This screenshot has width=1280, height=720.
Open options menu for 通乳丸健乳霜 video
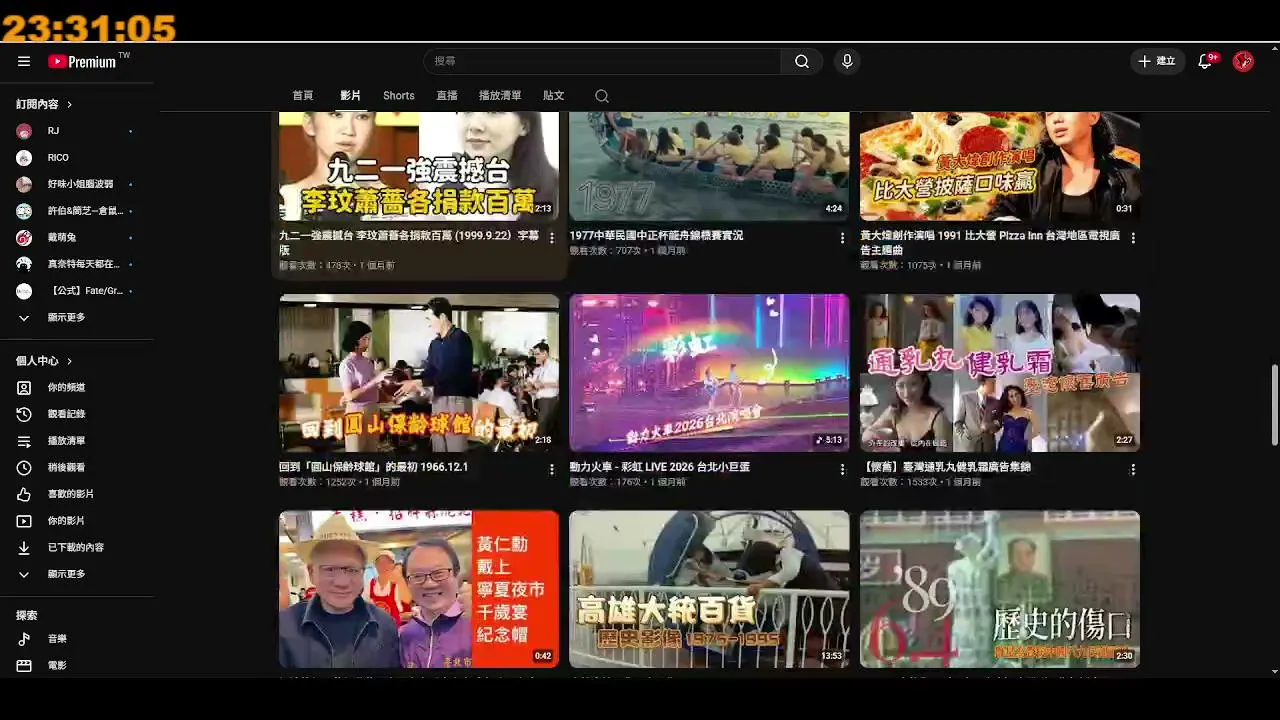(1133, 469)
